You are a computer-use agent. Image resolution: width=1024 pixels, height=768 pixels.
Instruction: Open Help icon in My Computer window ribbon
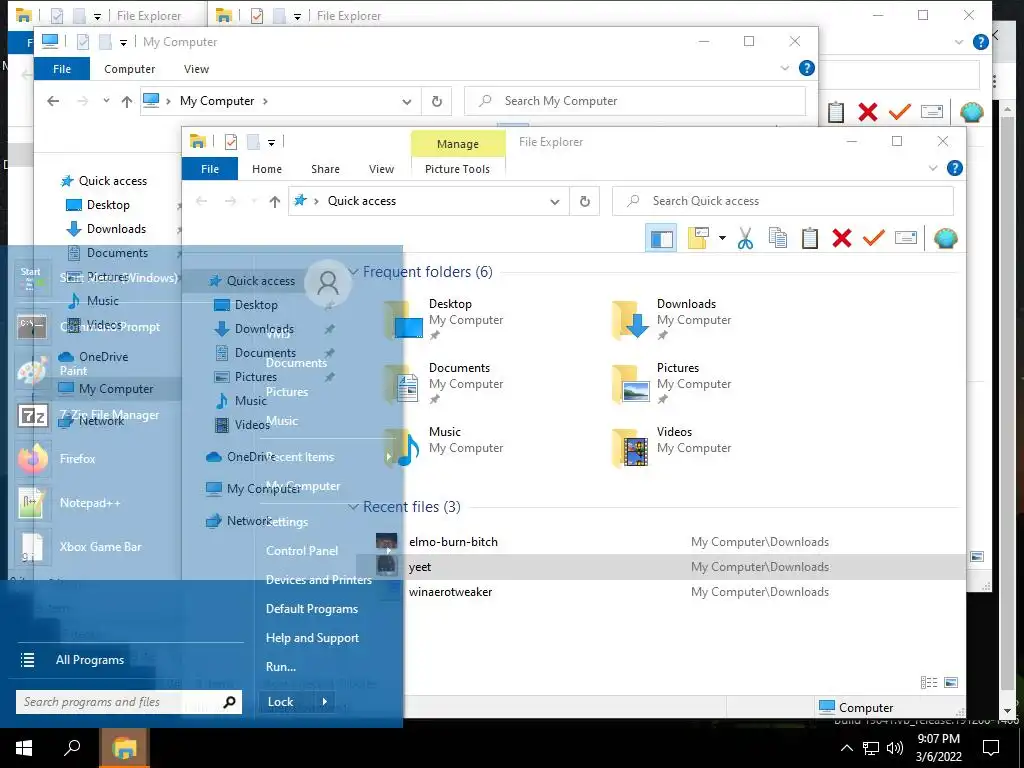(x=807, y=68)
